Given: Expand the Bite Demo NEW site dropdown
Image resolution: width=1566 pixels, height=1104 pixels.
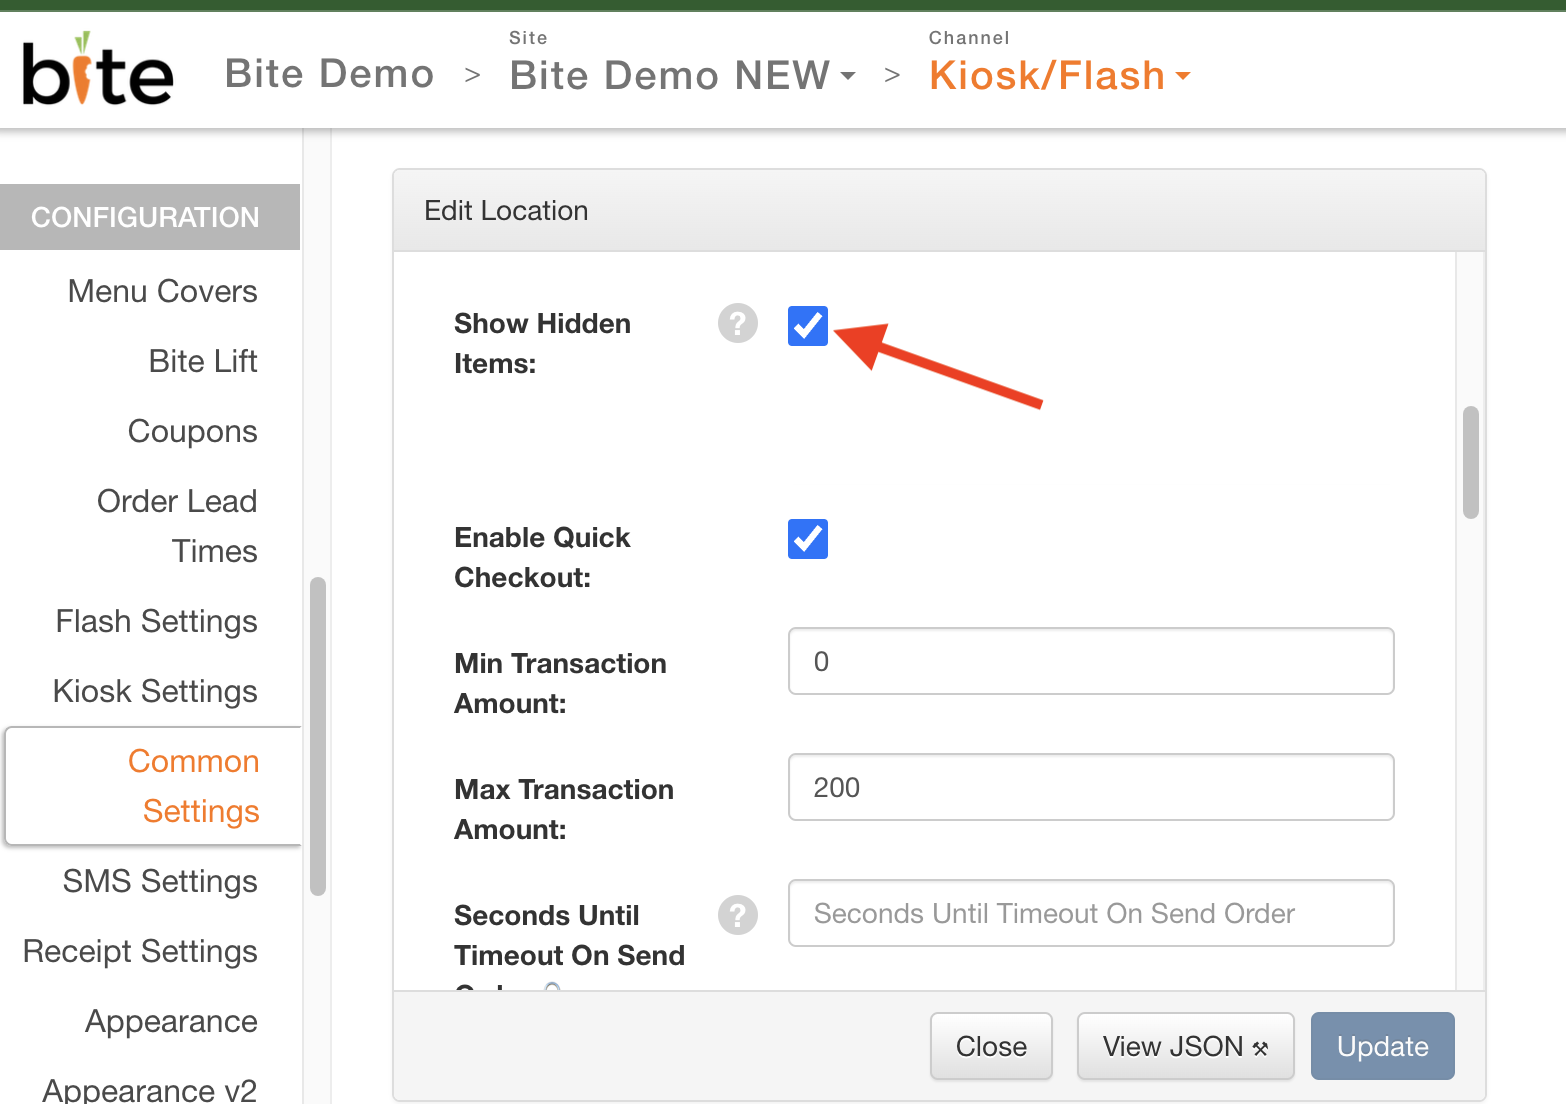Looking at the screenshot, I should pos(682,76).
